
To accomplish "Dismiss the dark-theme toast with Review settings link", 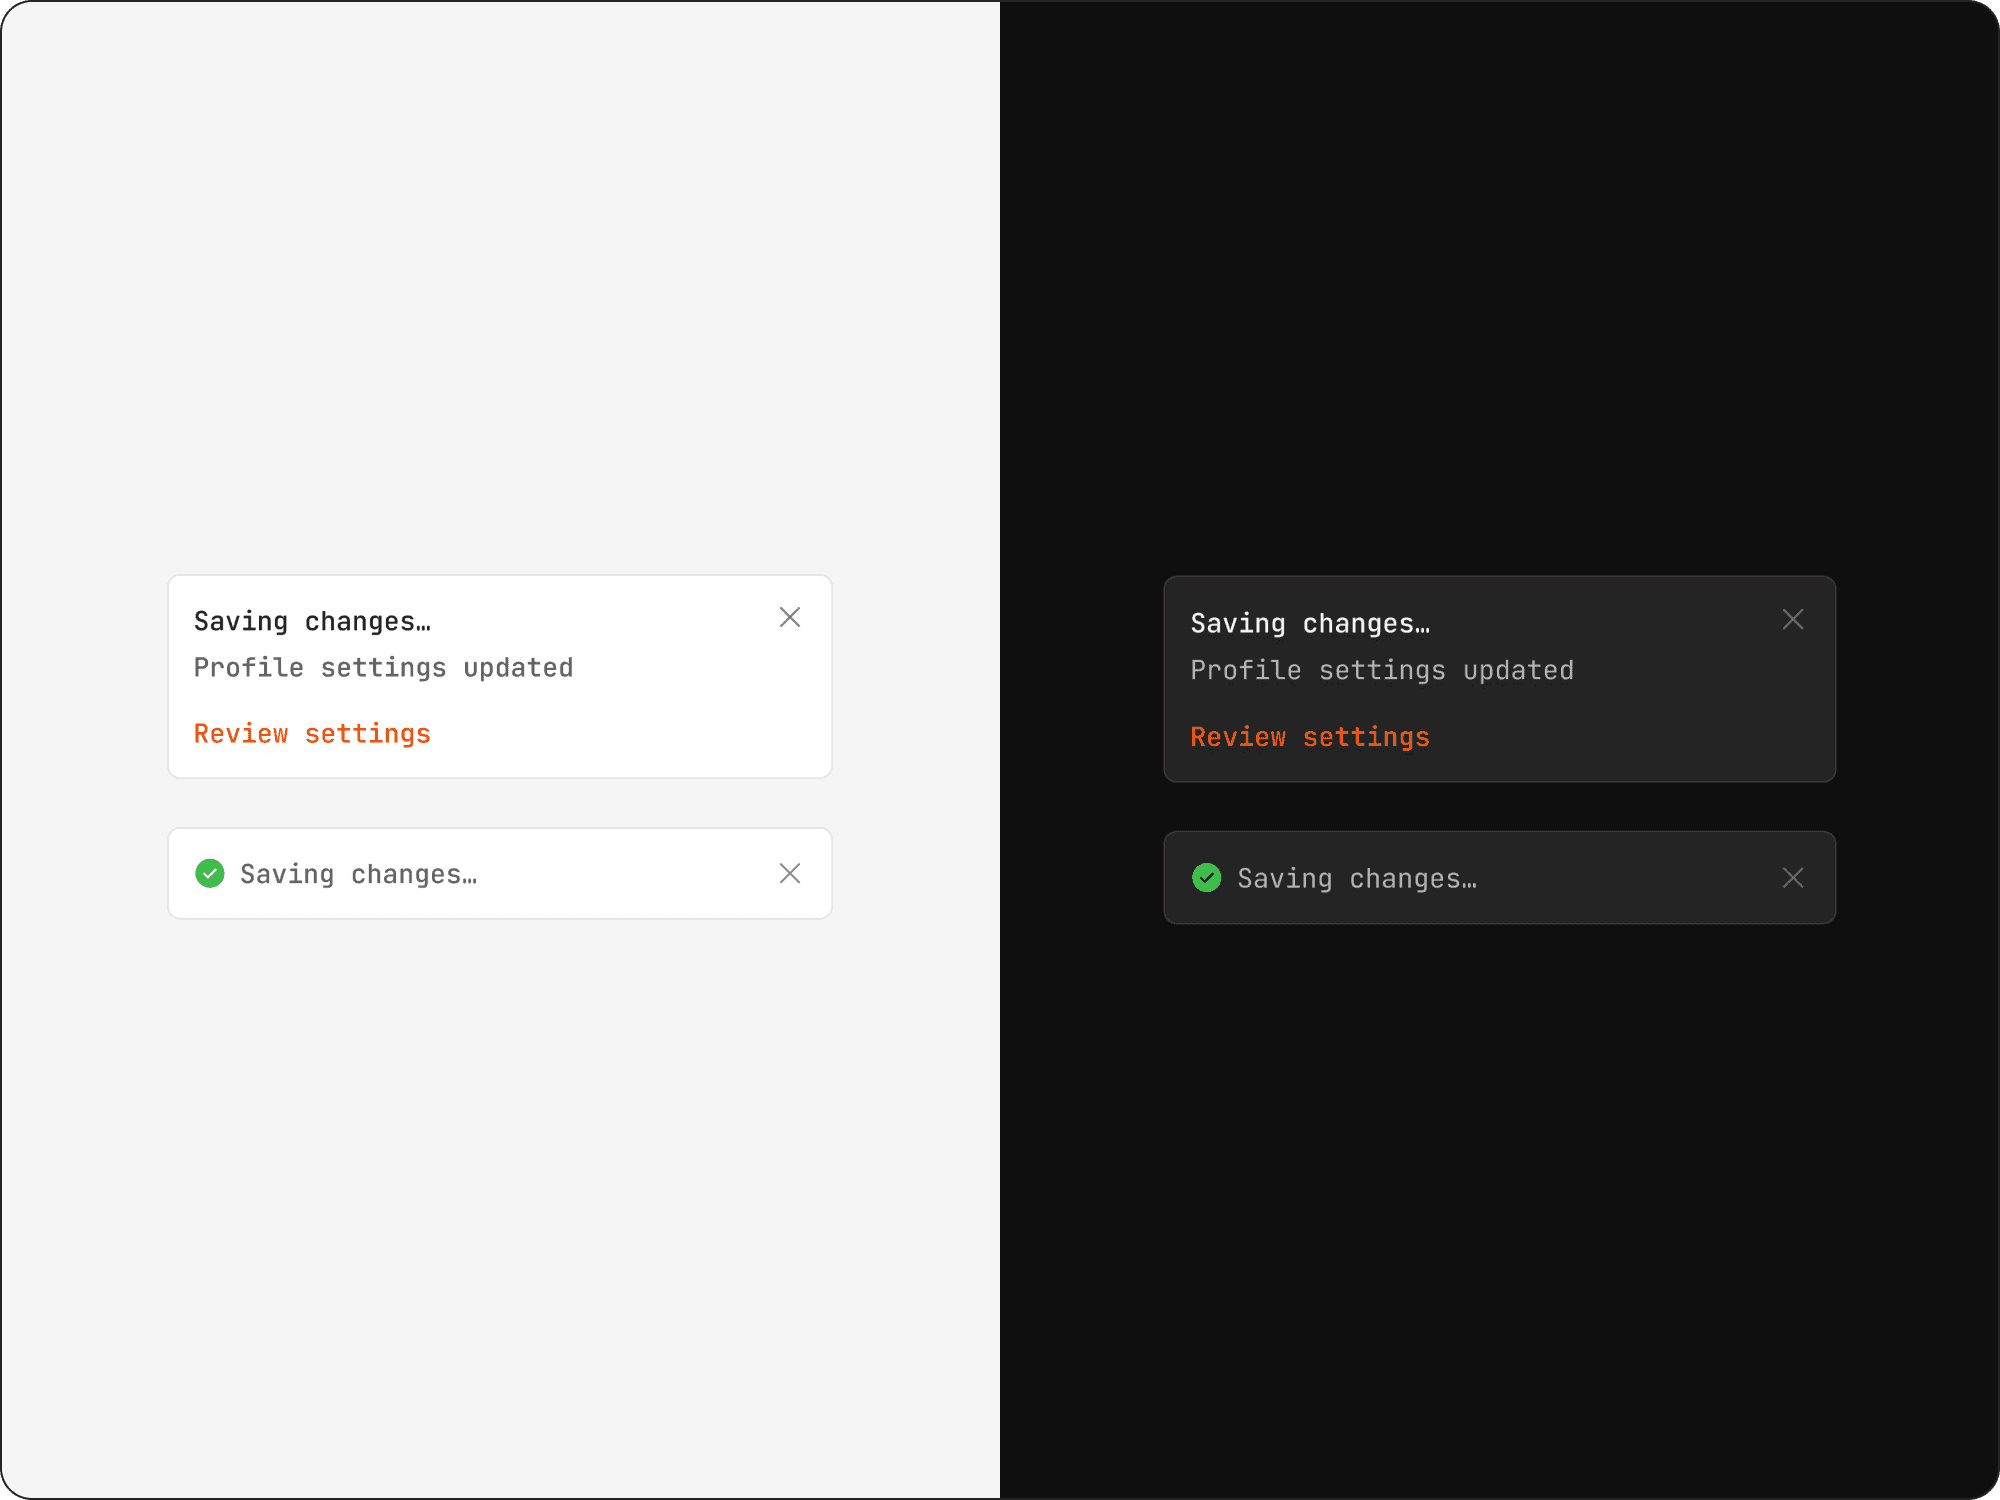I will 1793,620.
